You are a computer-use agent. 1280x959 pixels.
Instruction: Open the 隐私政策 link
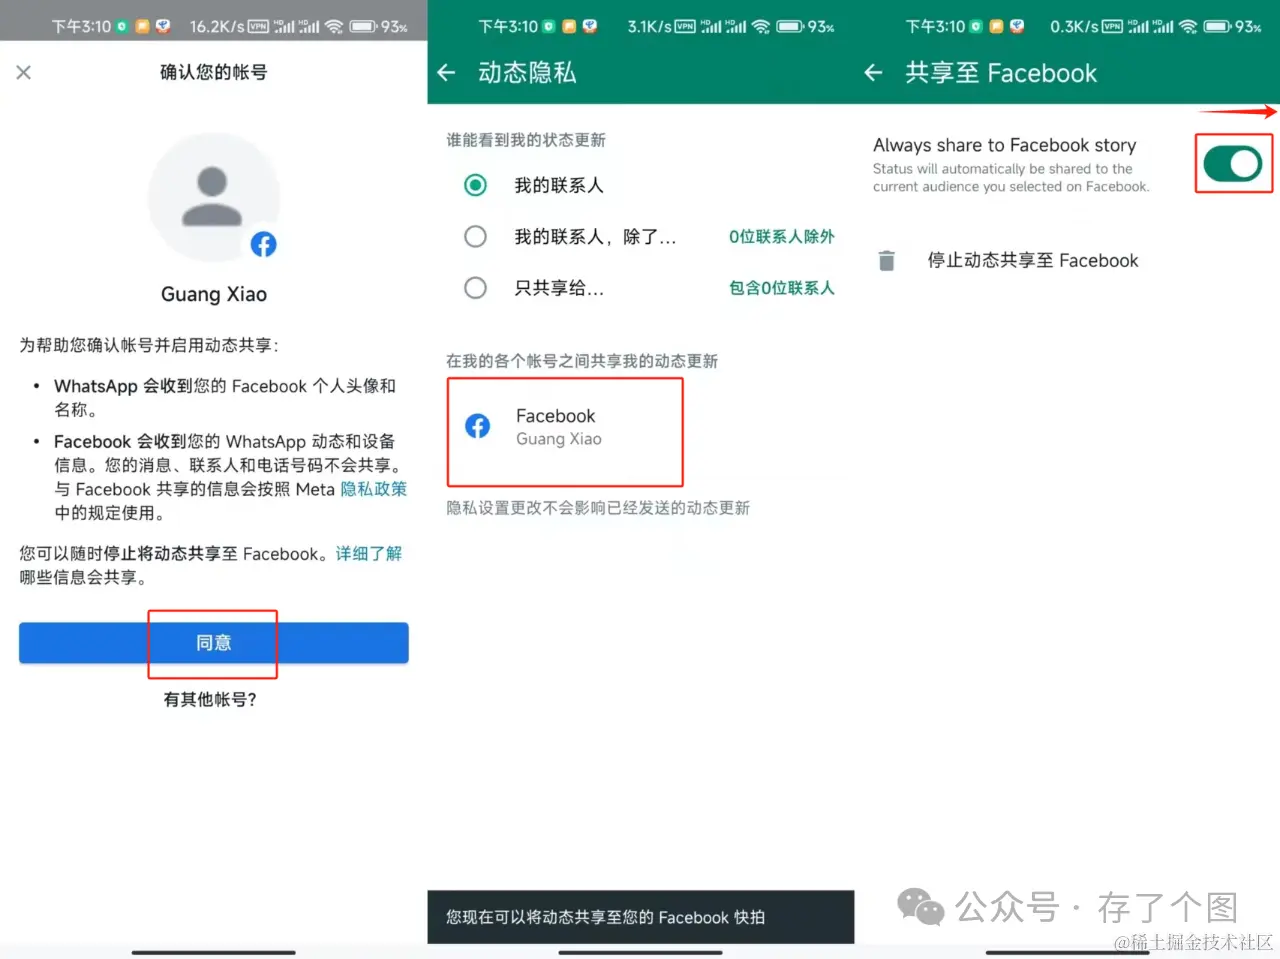[x=374, y=489]
